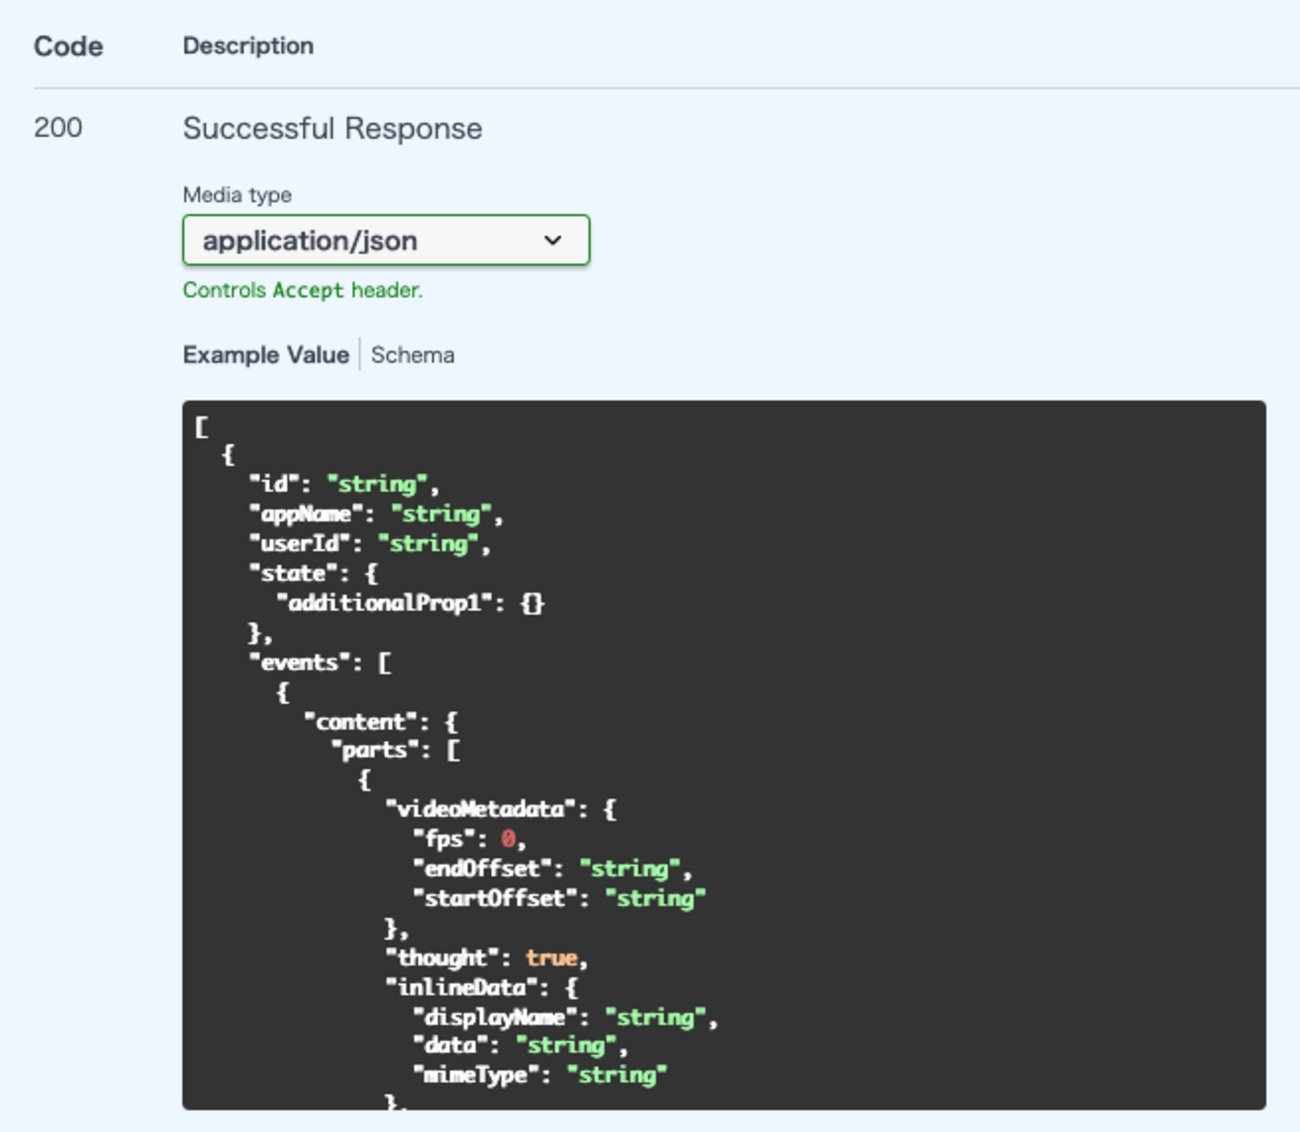Select the Example Value tab
This screenshot has width=1300, height=1132.
265,355
